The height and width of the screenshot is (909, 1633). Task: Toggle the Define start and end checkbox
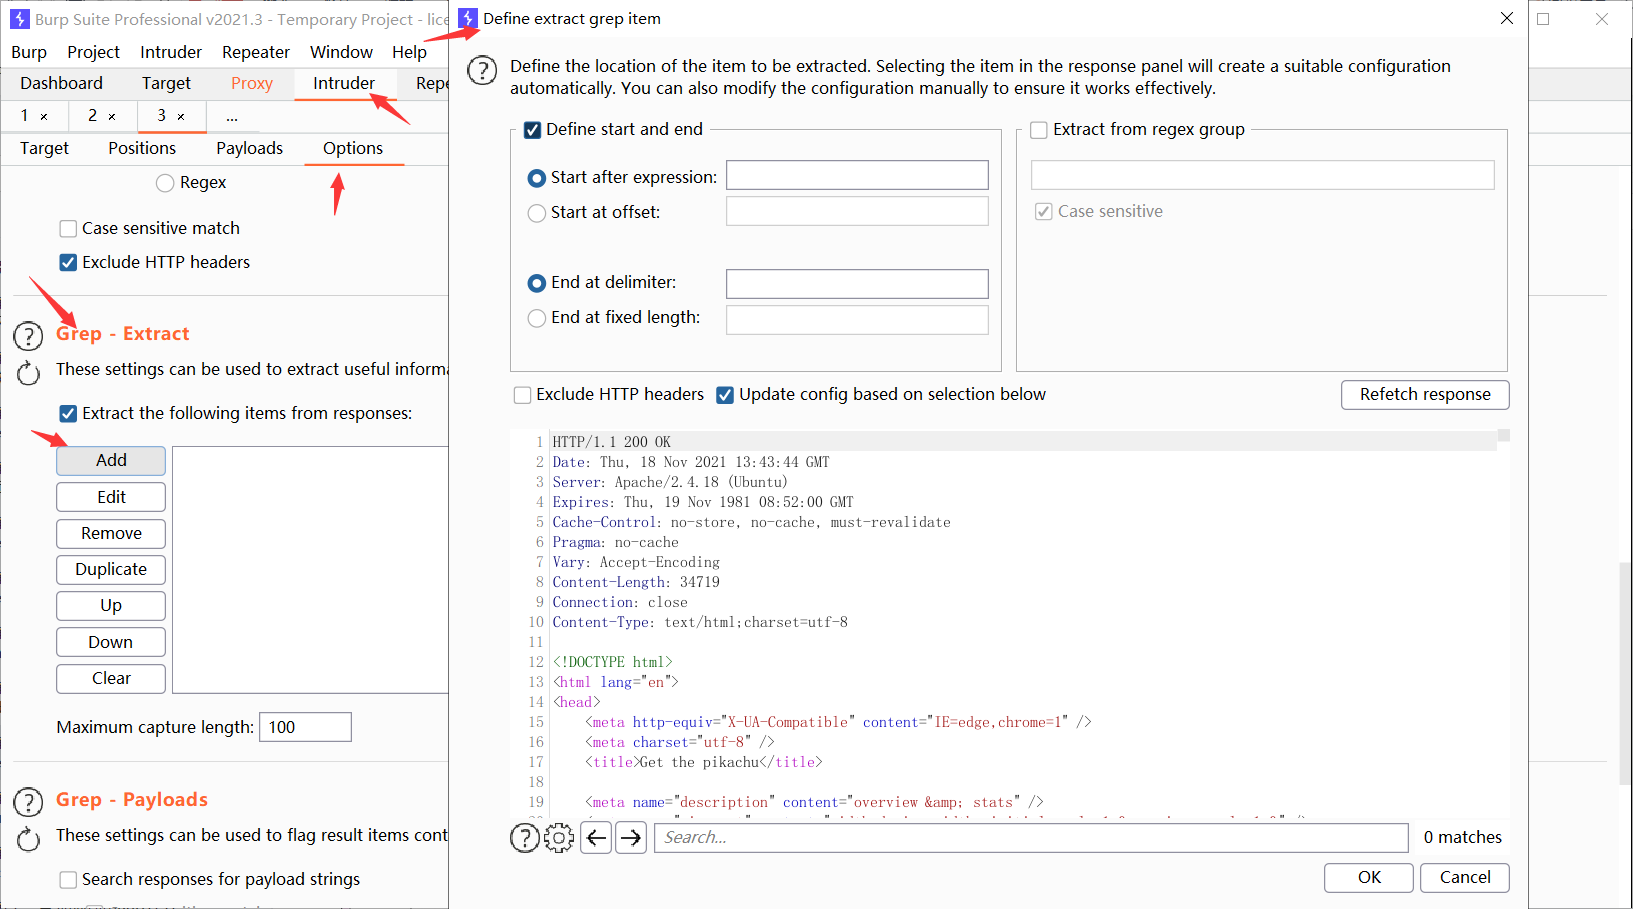[x=533, y=130]
